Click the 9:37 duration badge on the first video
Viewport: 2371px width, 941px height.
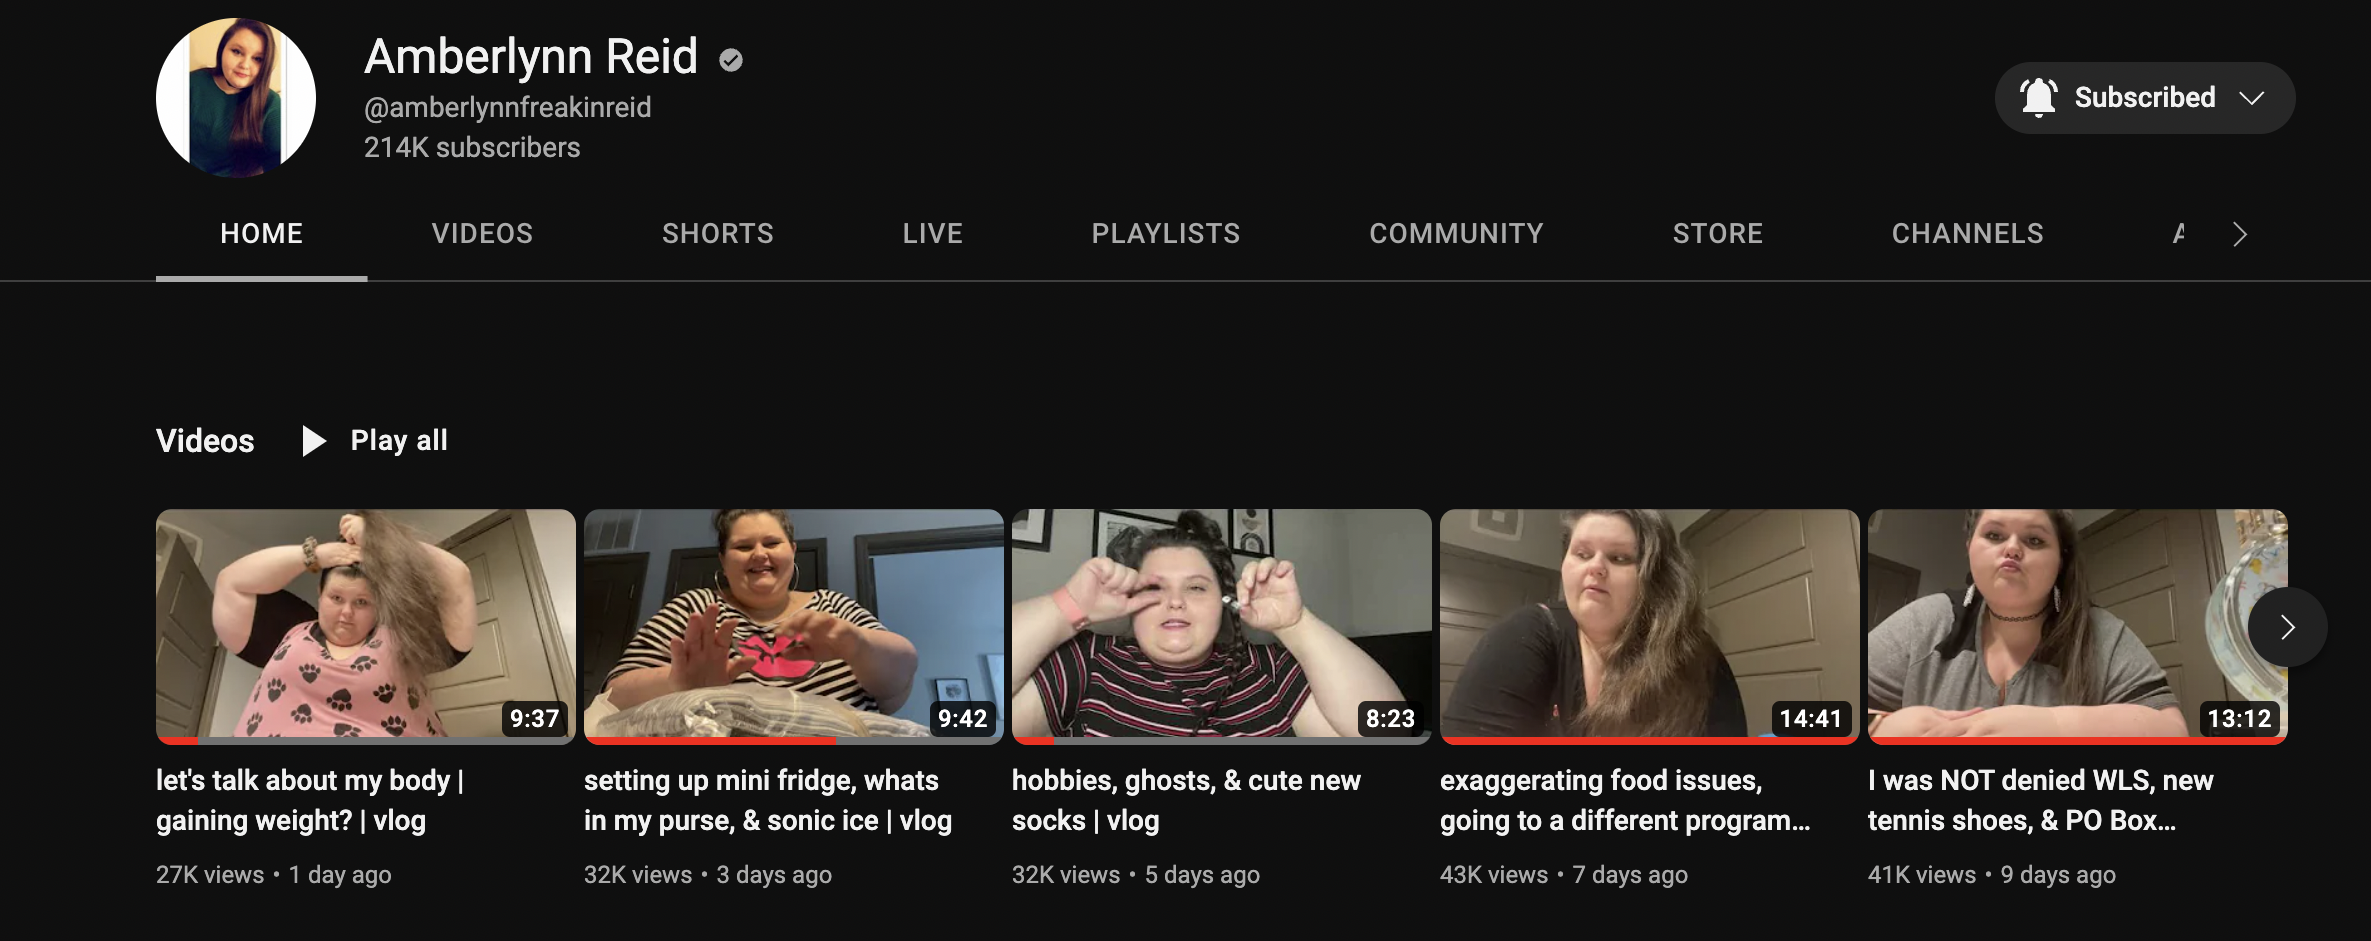(534, 718)
